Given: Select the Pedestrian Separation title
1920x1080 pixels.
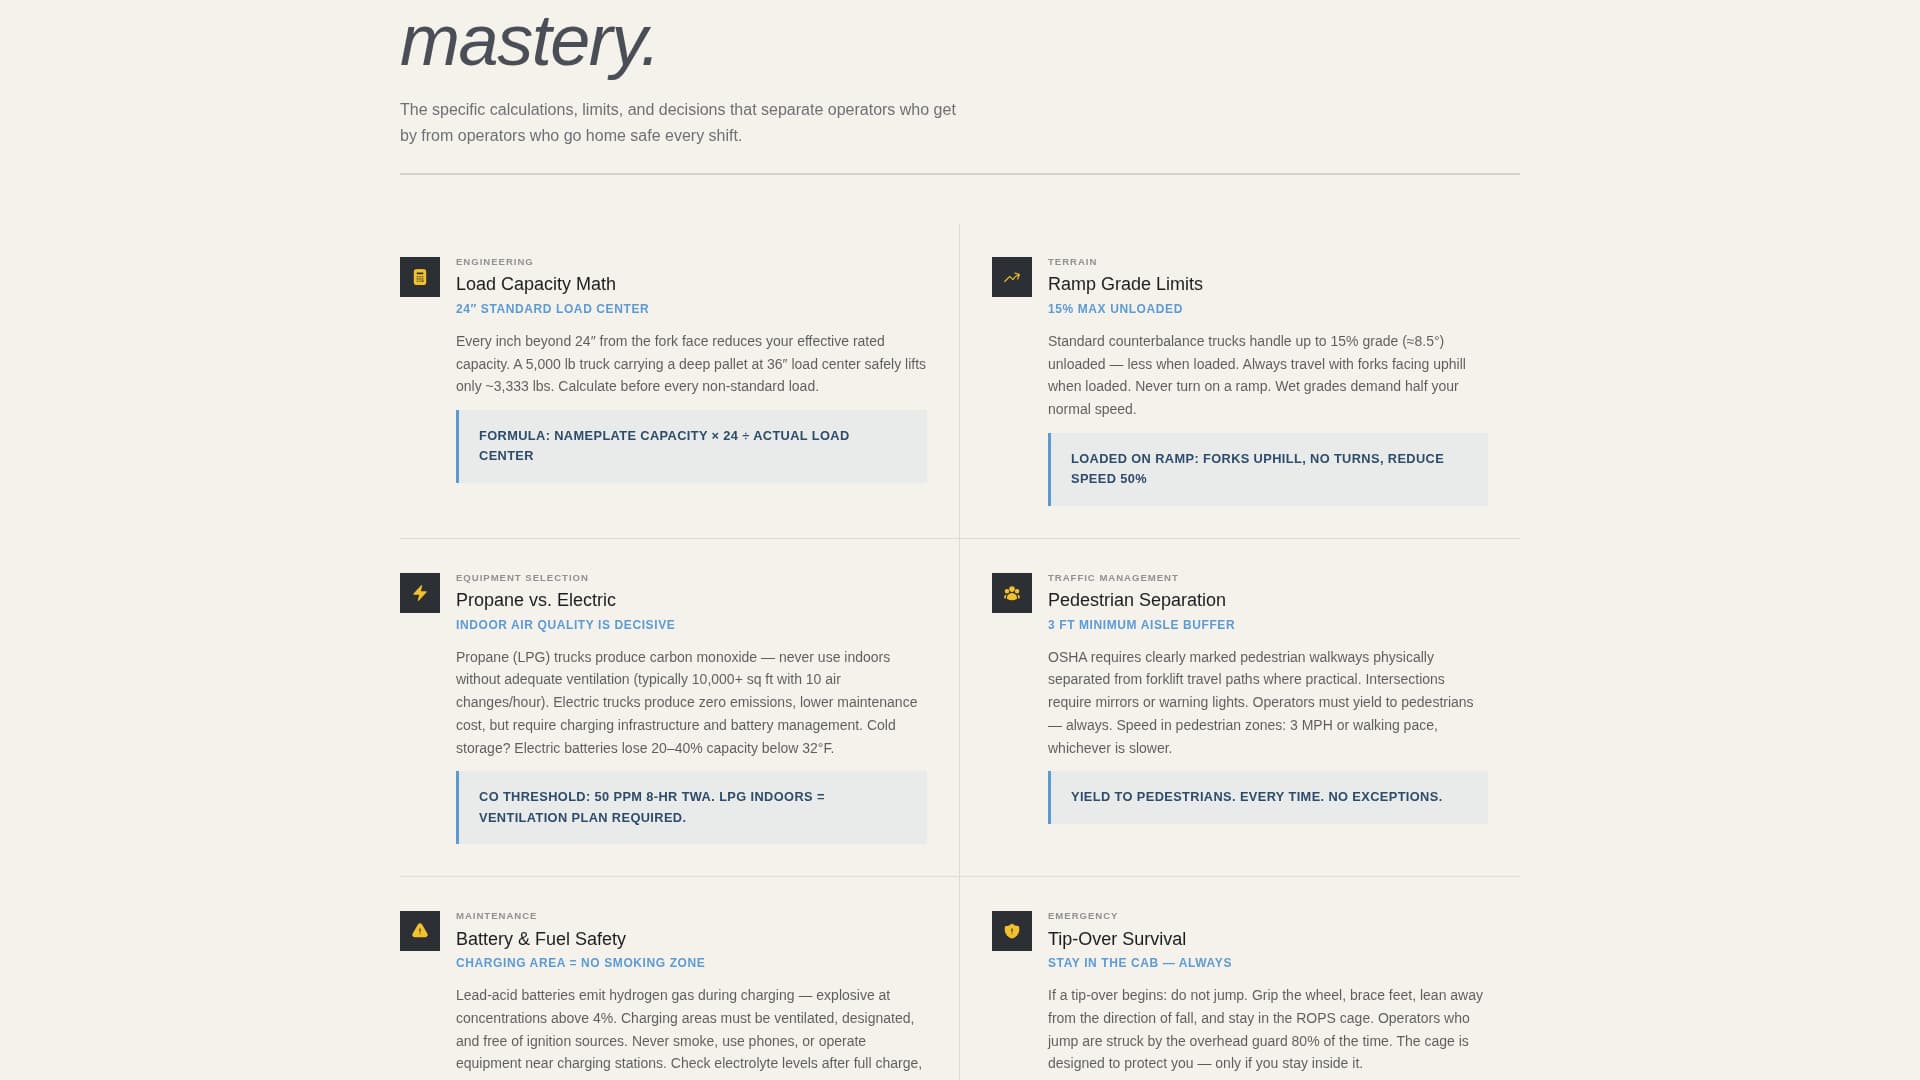Looking at the screenshot, I should [x=1137, y=600].
